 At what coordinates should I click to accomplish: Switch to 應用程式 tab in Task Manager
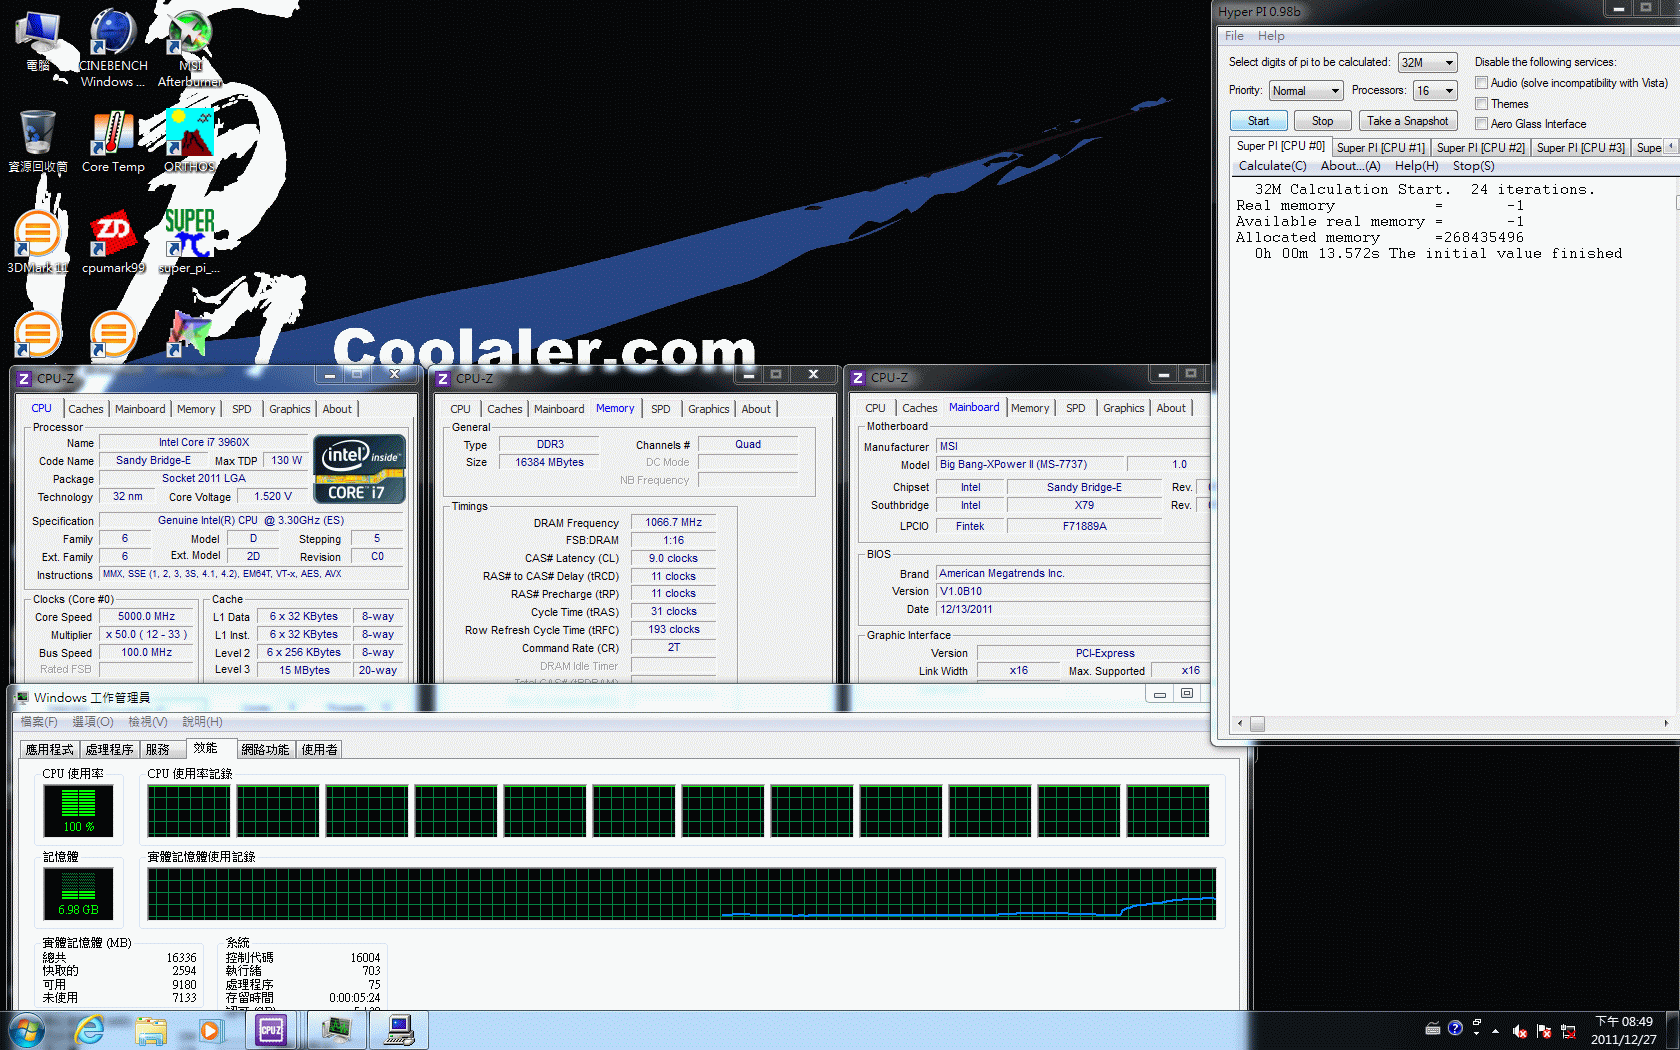pos(49,749)
